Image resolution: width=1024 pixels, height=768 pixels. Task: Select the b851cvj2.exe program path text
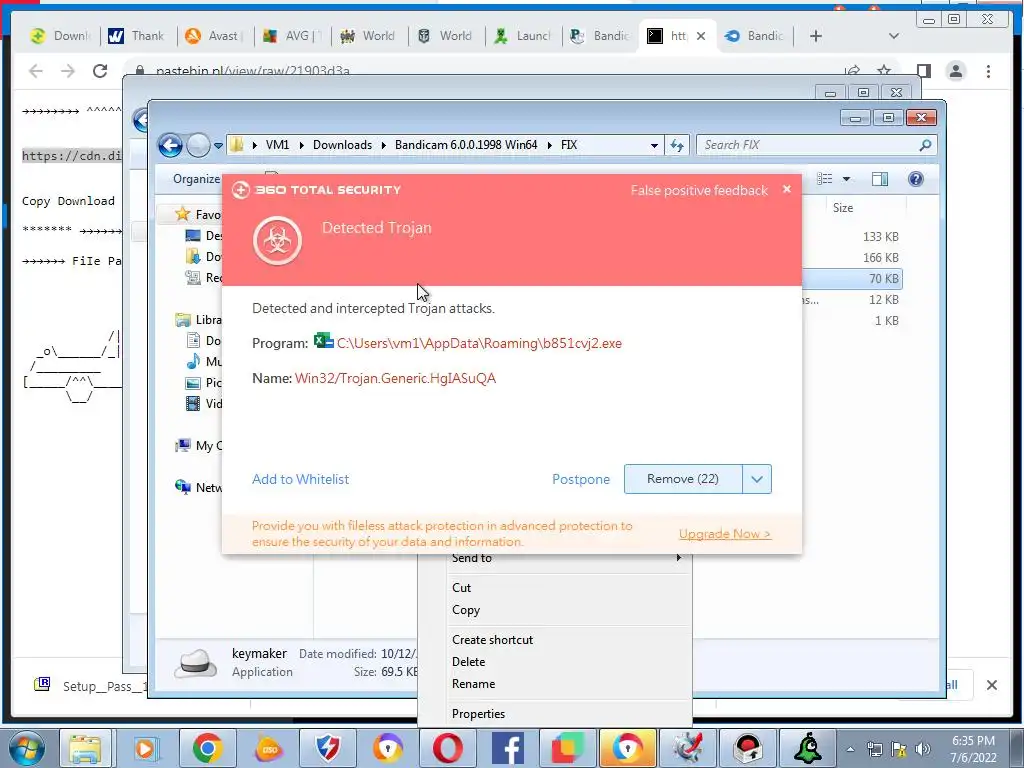coord(479,344)
